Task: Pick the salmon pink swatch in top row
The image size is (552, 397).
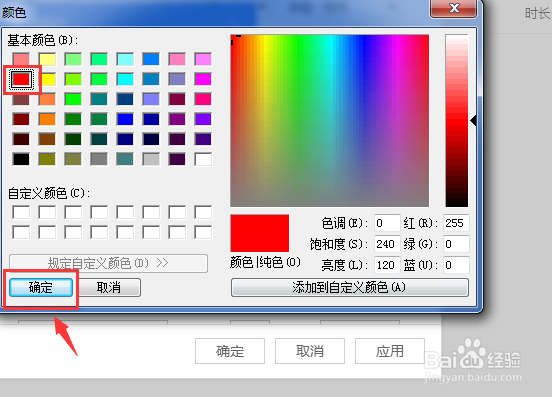Action: pos(21,59)
